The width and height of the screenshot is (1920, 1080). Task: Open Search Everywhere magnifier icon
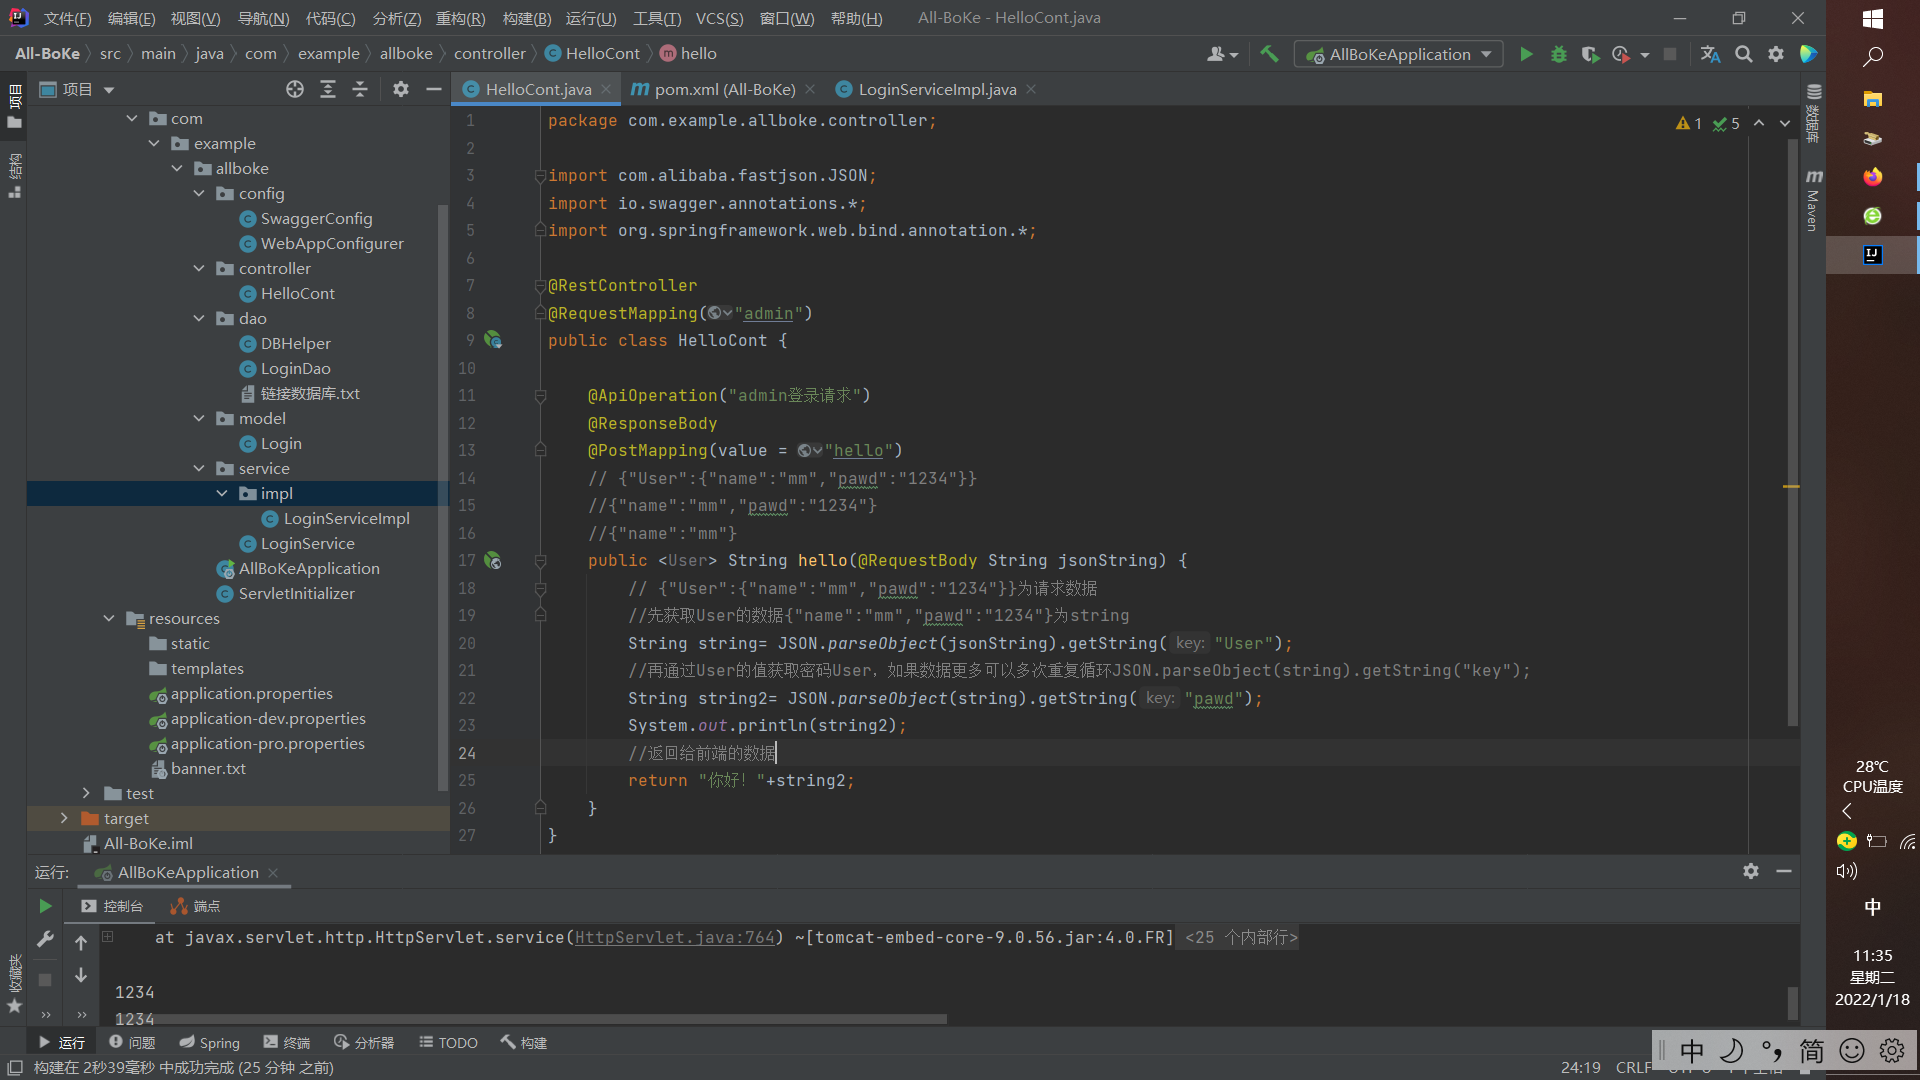(x=1743, y=54)
